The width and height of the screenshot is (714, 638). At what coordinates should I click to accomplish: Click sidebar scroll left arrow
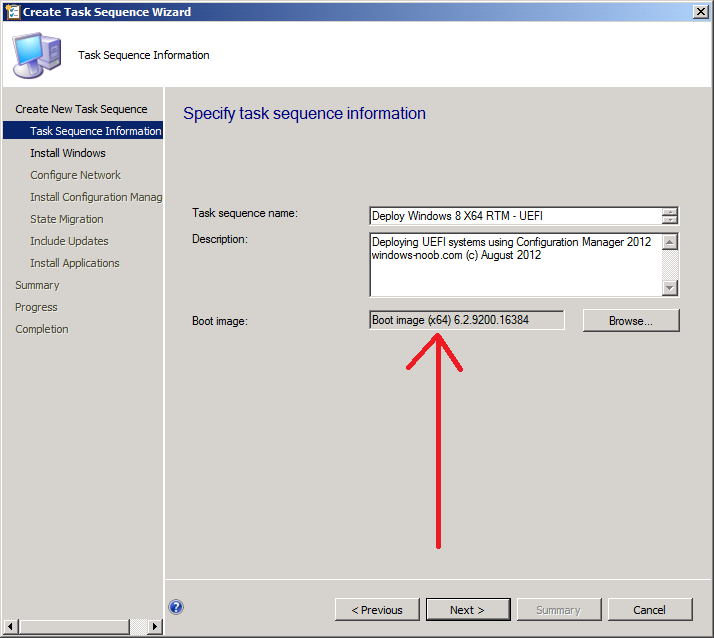11,627
